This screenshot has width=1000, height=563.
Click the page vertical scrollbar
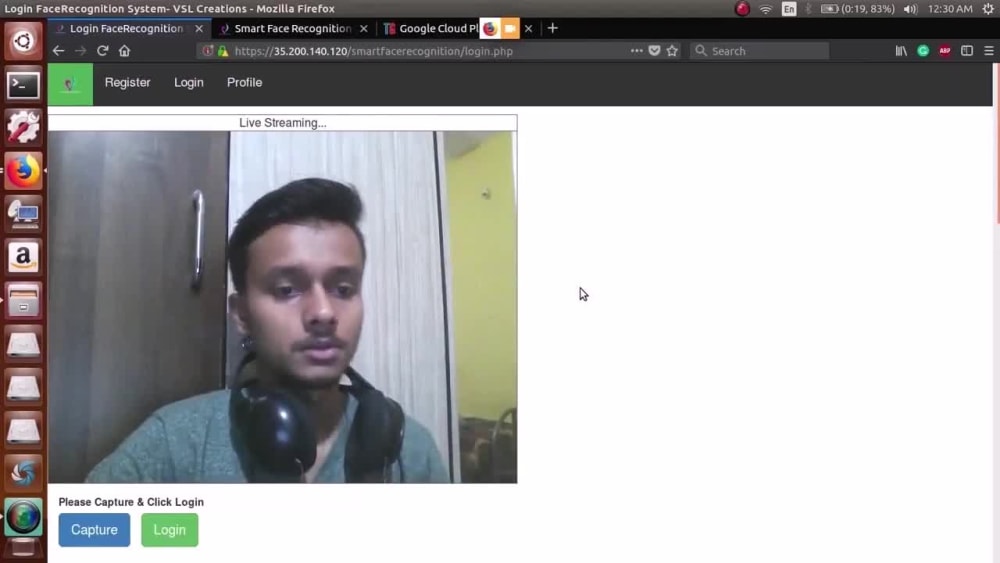pyautogui.click(x=996, y=143)
